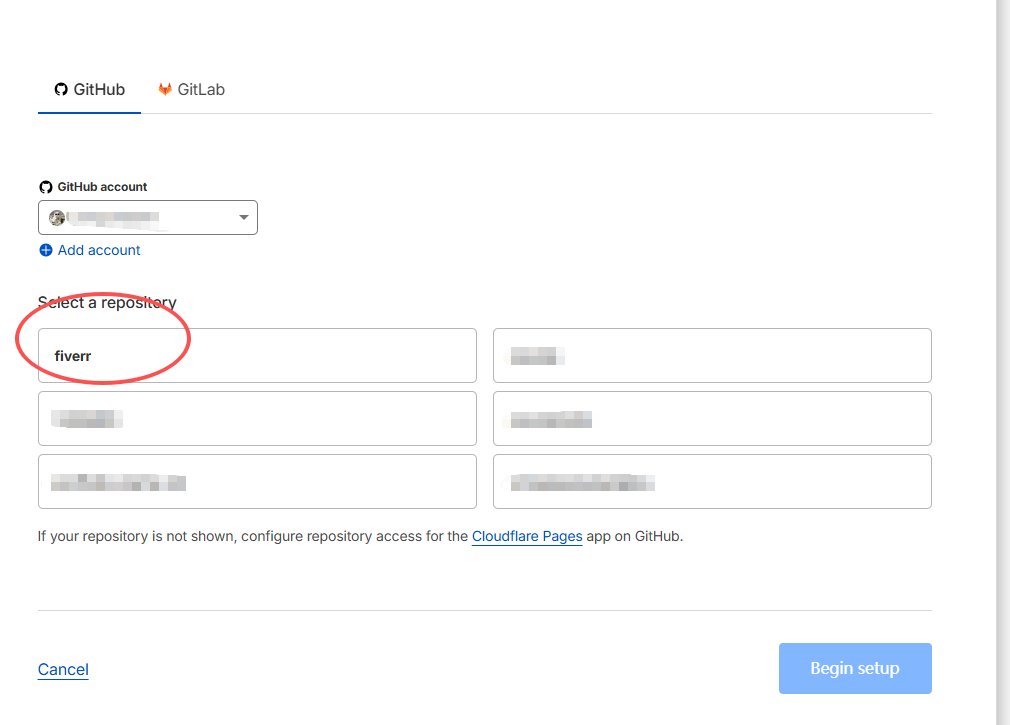Choose the last blurred repository in left column
1010x725 pixels.
(x=257, y=481)
